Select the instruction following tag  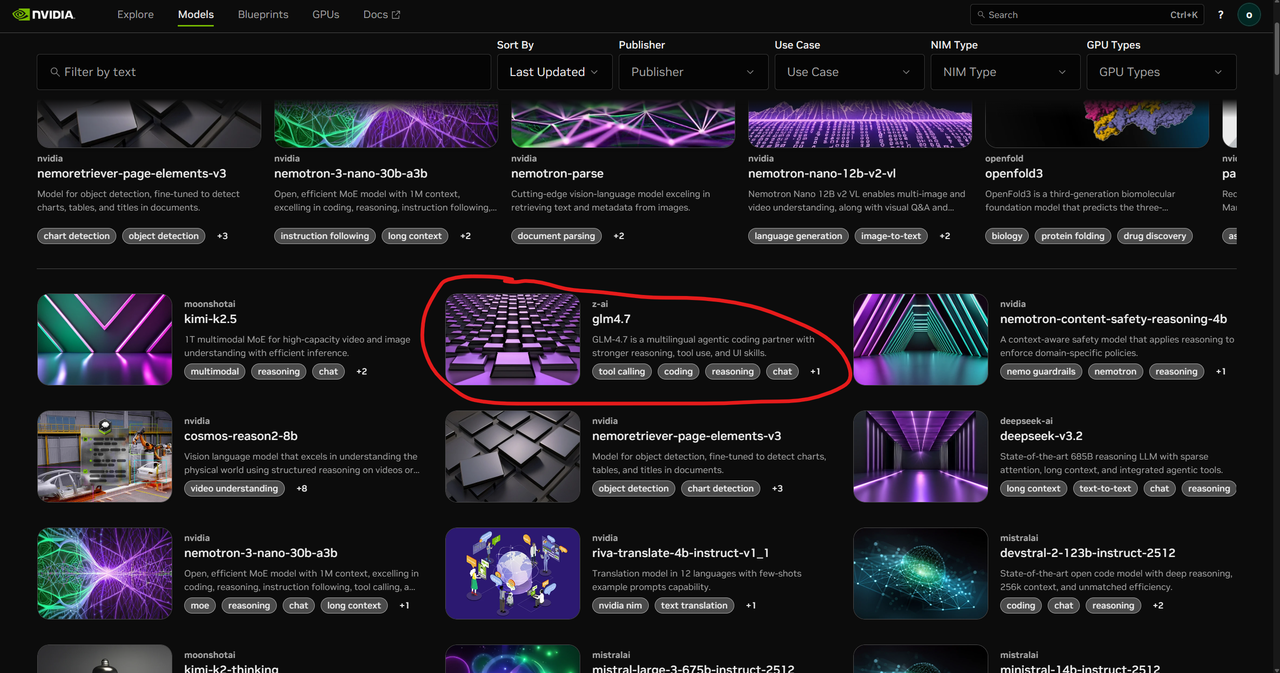point(324,236)
